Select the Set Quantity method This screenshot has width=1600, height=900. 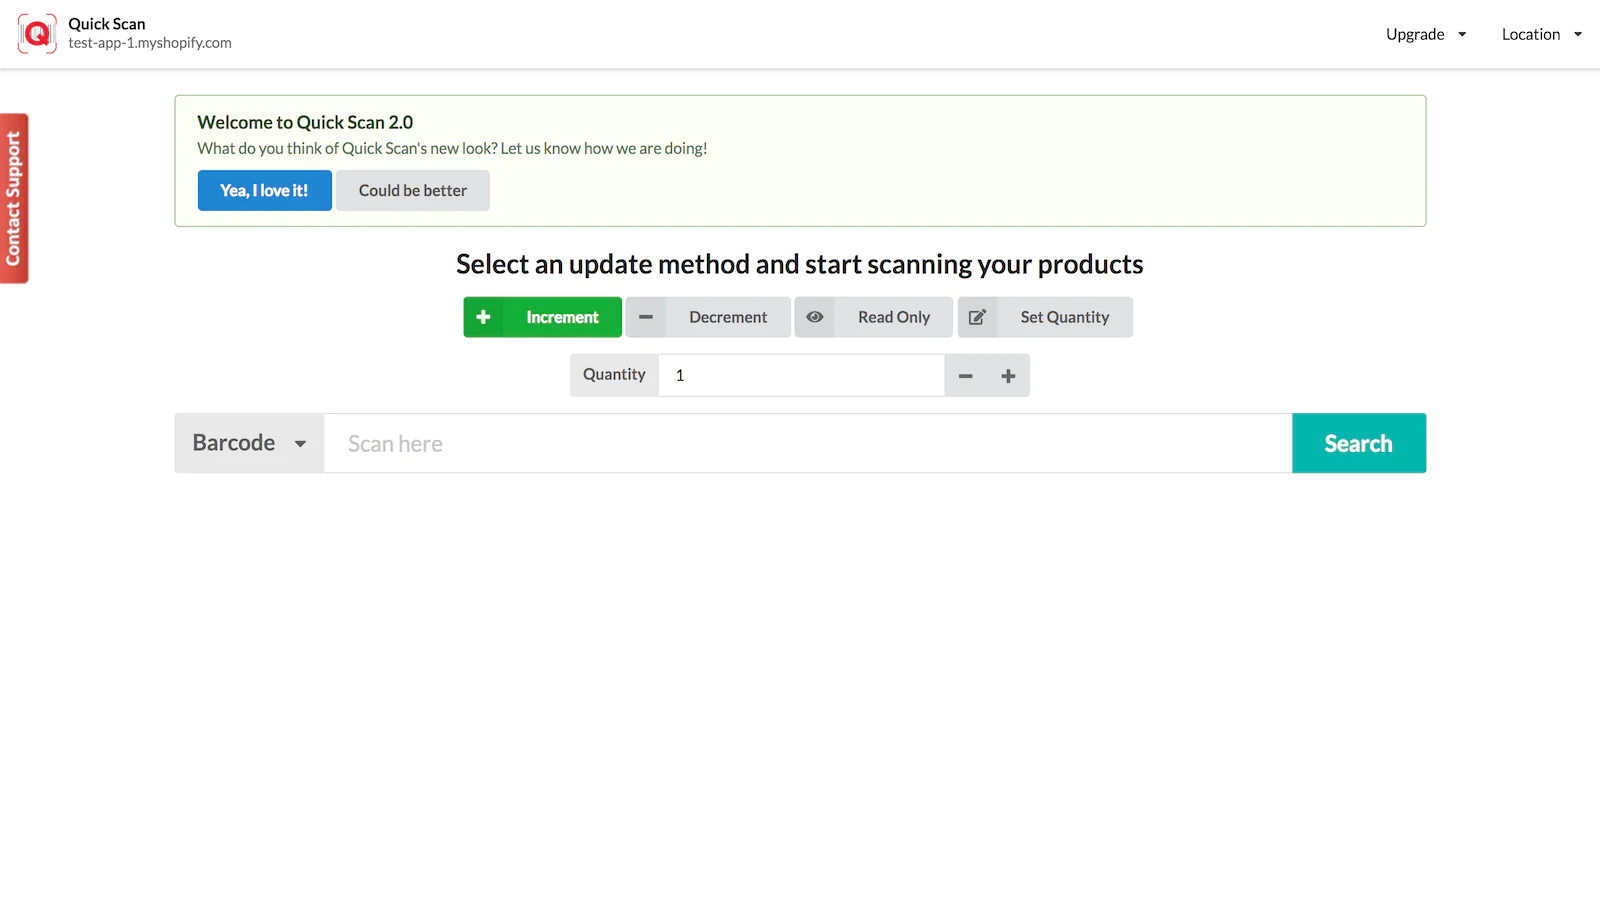1064,317
